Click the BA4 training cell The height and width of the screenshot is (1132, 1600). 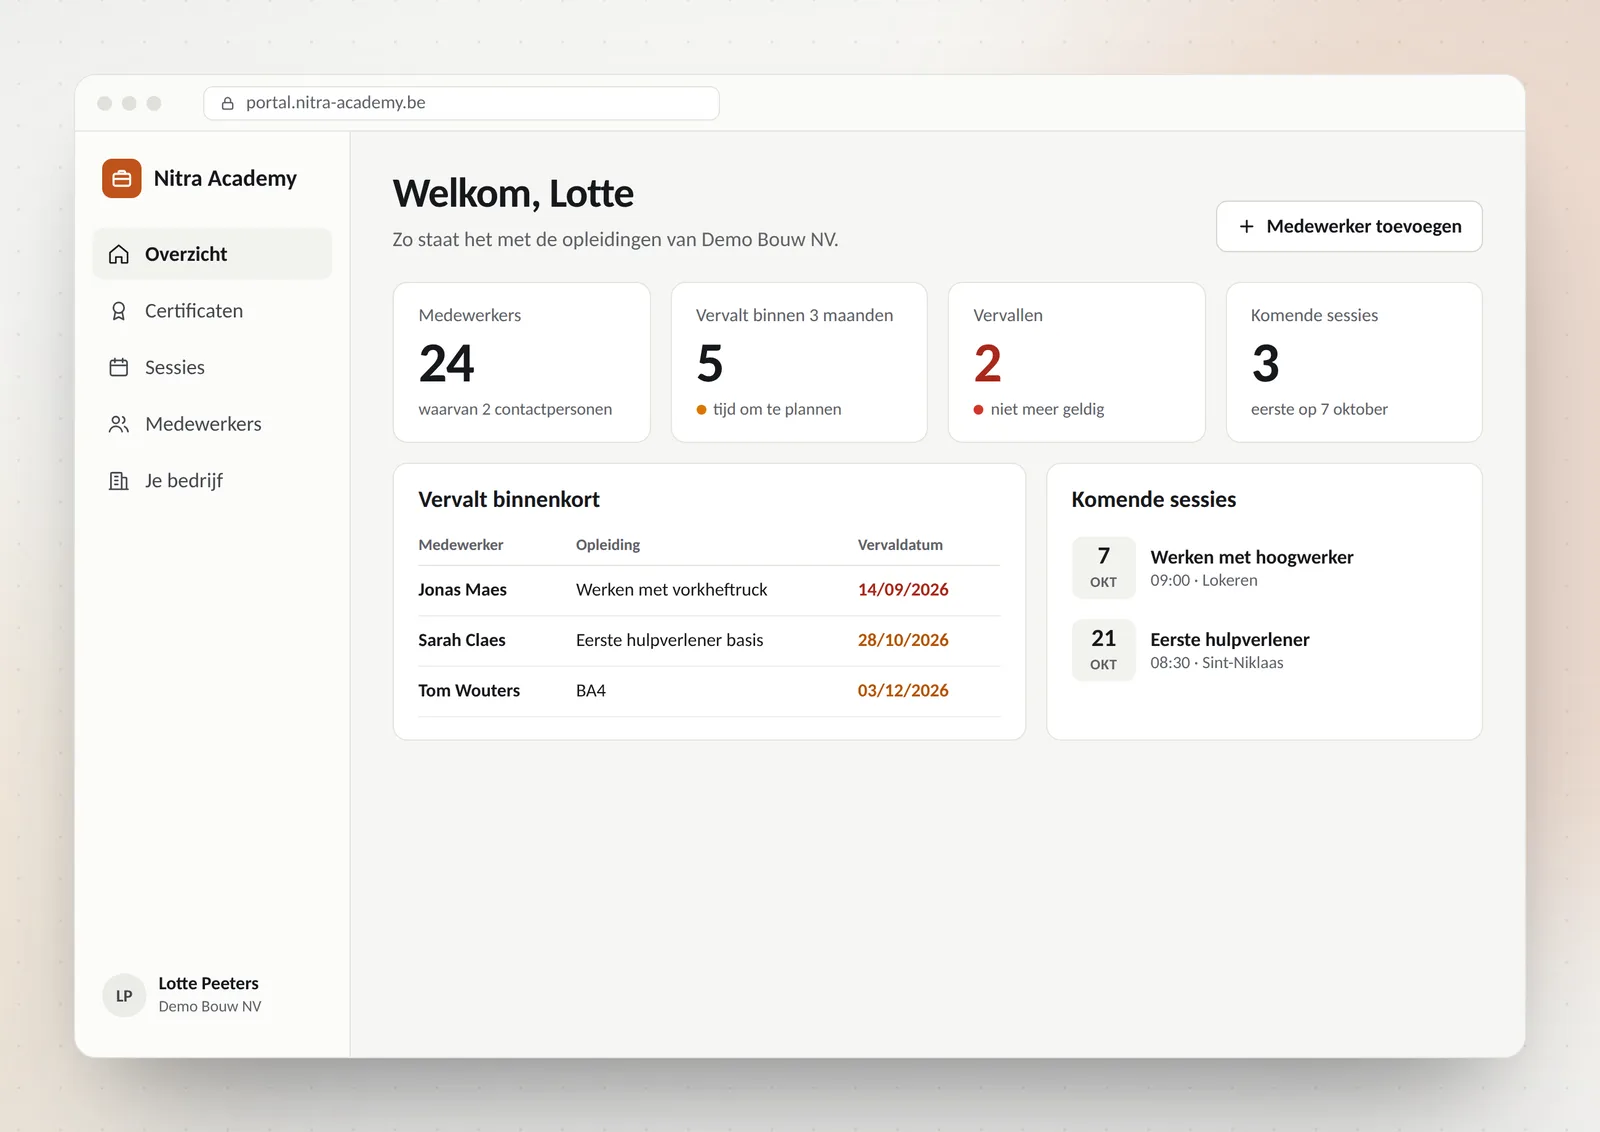coord(591,691)
